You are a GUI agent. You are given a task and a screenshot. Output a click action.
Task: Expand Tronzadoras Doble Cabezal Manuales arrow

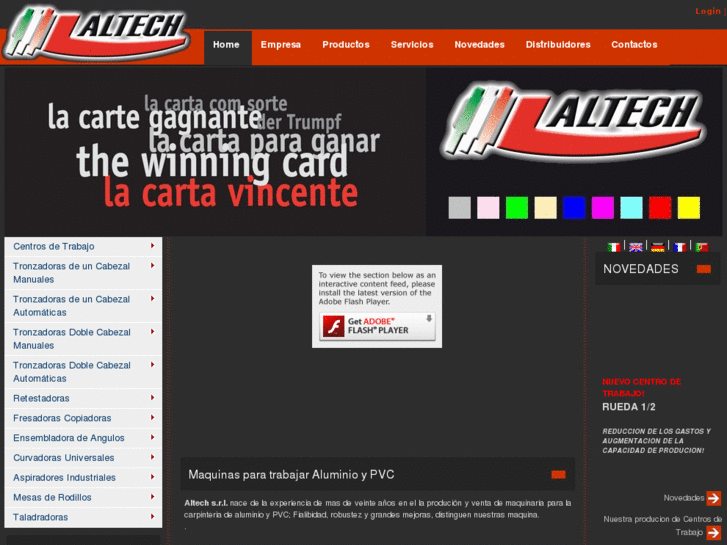(x=153, y=332)
